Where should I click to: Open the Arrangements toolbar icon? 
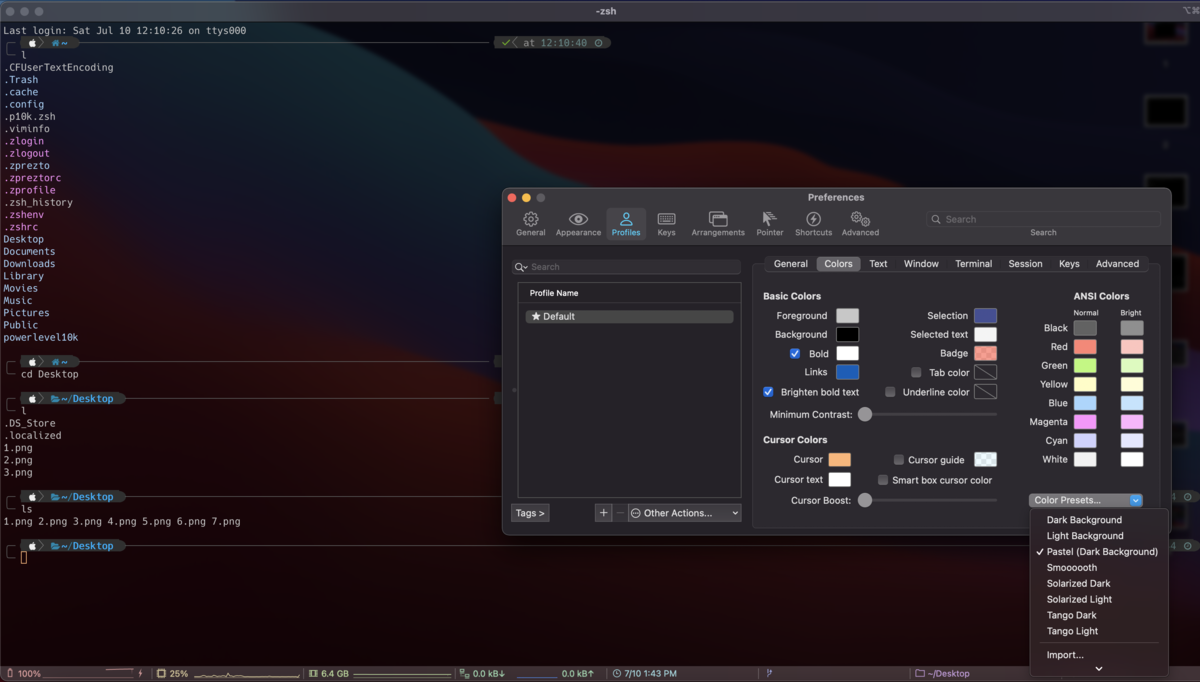pos(718,224)
